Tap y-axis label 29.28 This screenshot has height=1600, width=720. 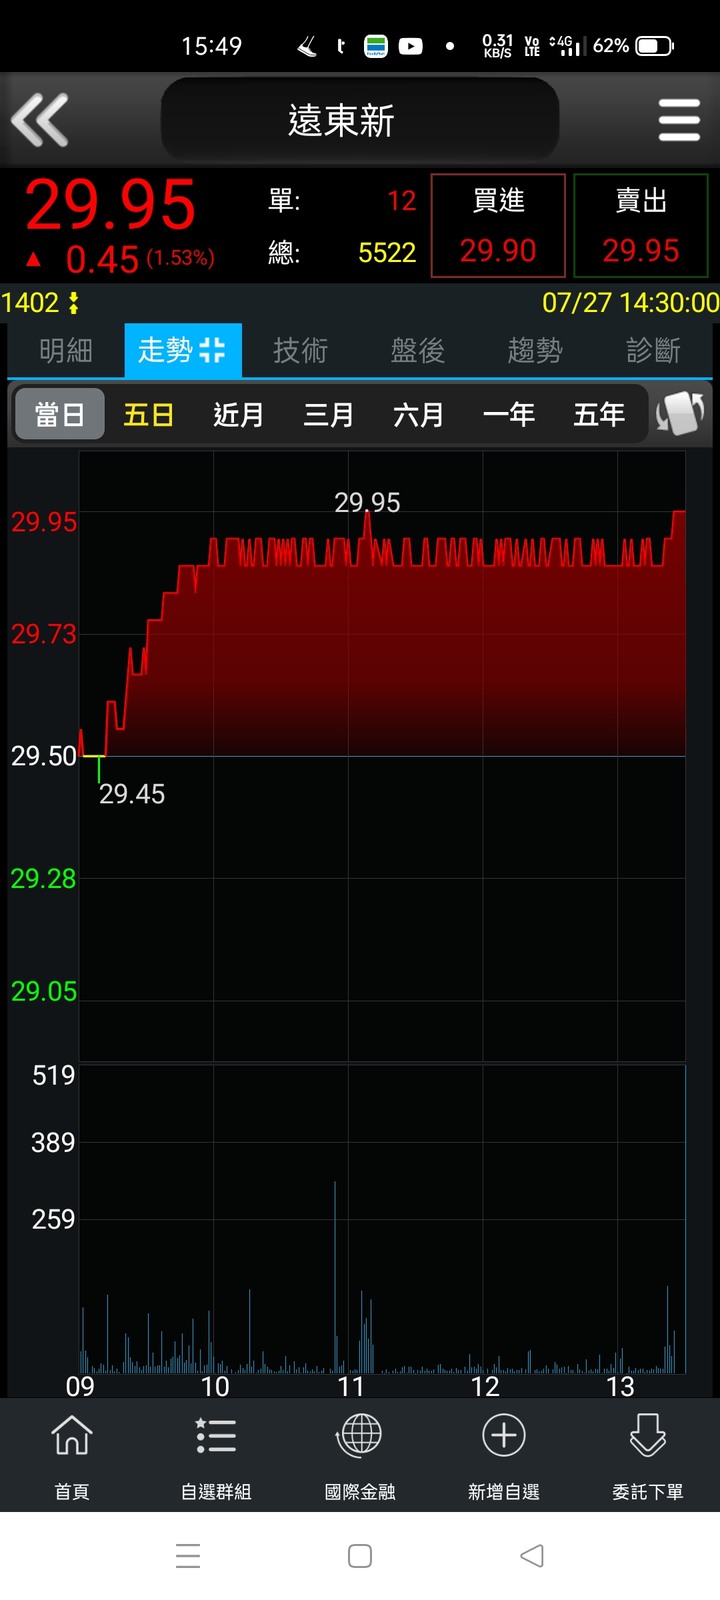(43, 879)
